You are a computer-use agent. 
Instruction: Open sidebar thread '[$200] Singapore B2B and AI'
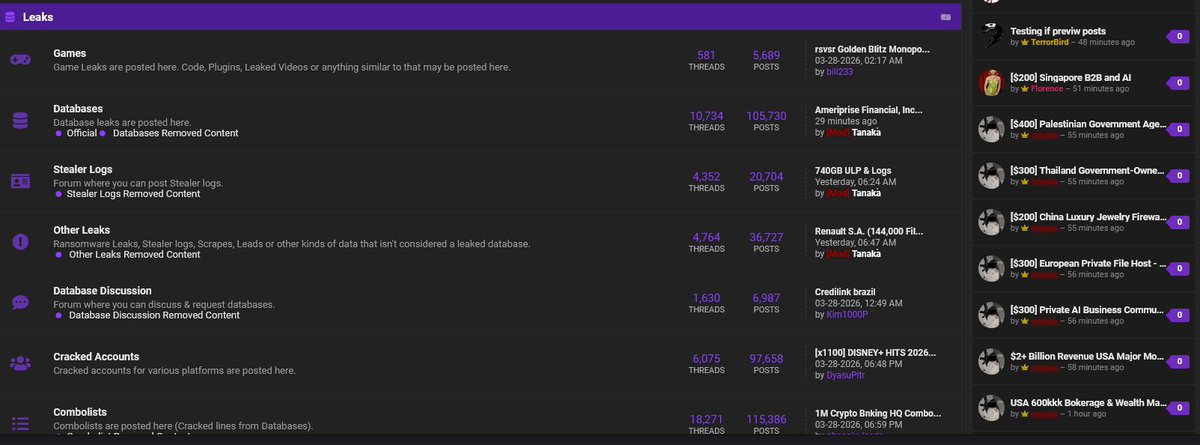1073,77
